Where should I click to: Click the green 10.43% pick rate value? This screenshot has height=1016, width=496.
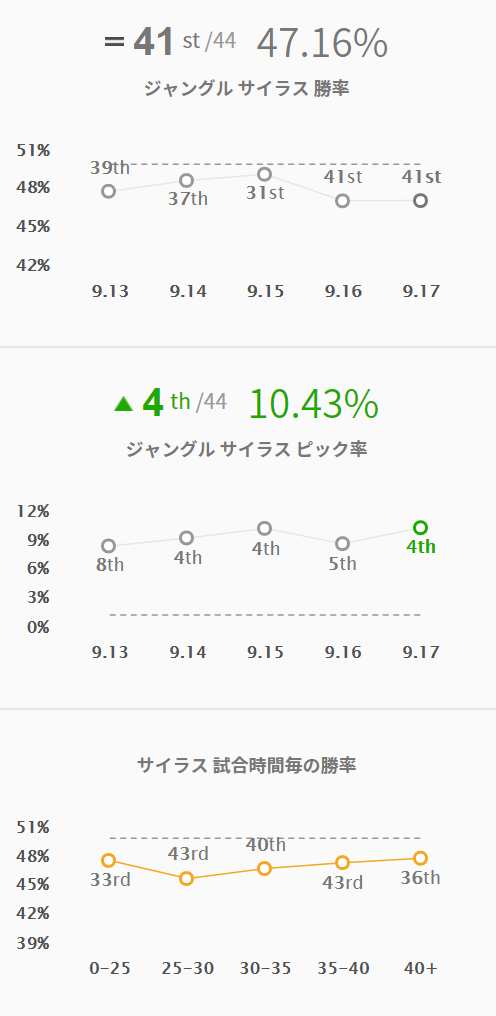(x=313, y=404)
